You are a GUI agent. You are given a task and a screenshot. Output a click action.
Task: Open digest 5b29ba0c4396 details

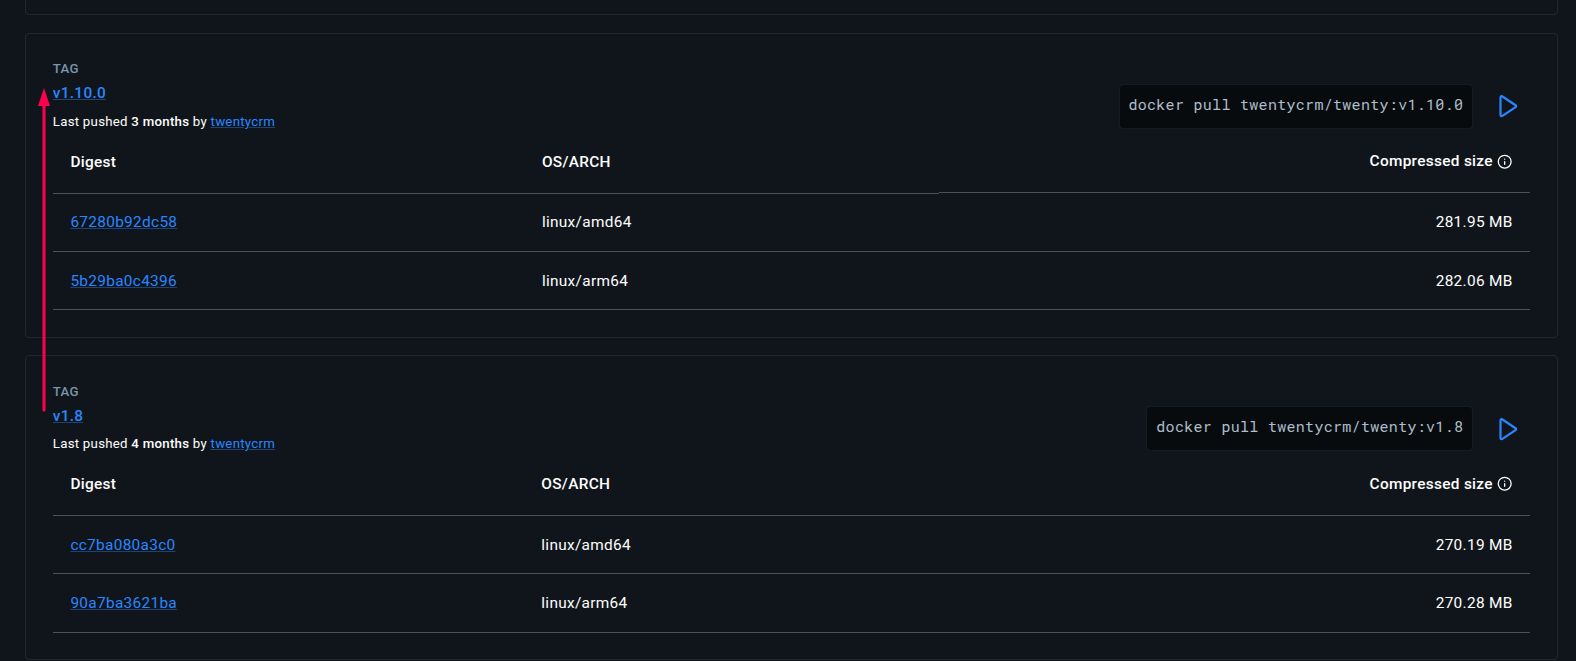(123, 281)
